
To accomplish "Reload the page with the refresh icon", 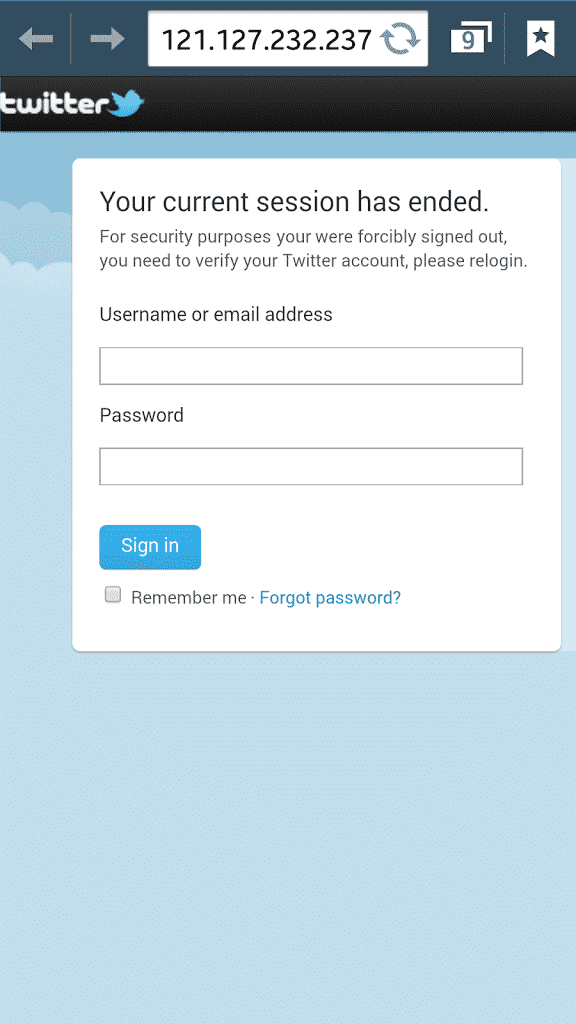I will [x=401, y=40].
